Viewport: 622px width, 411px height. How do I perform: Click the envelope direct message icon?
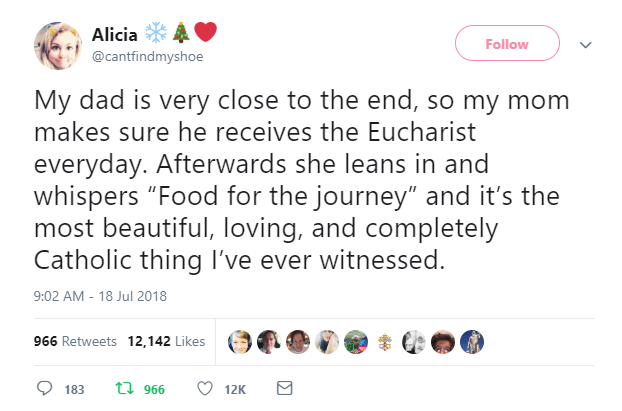coord(283,388)
